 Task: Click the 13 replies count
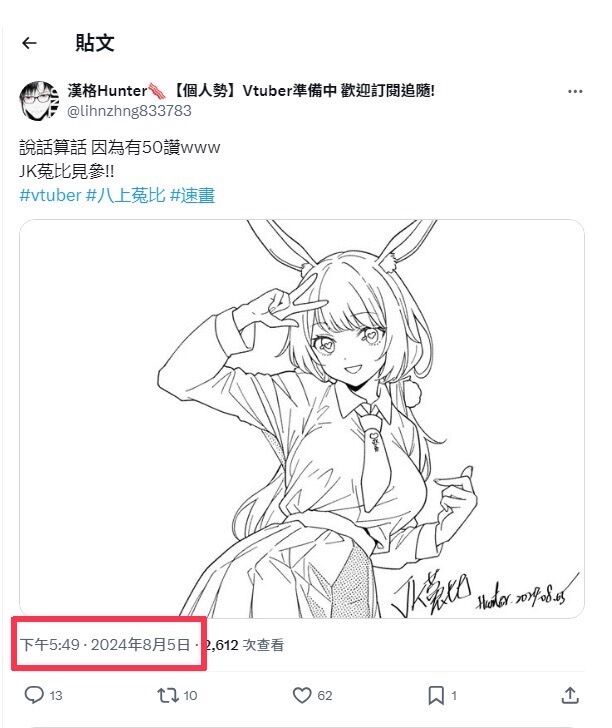pos(56,696)
